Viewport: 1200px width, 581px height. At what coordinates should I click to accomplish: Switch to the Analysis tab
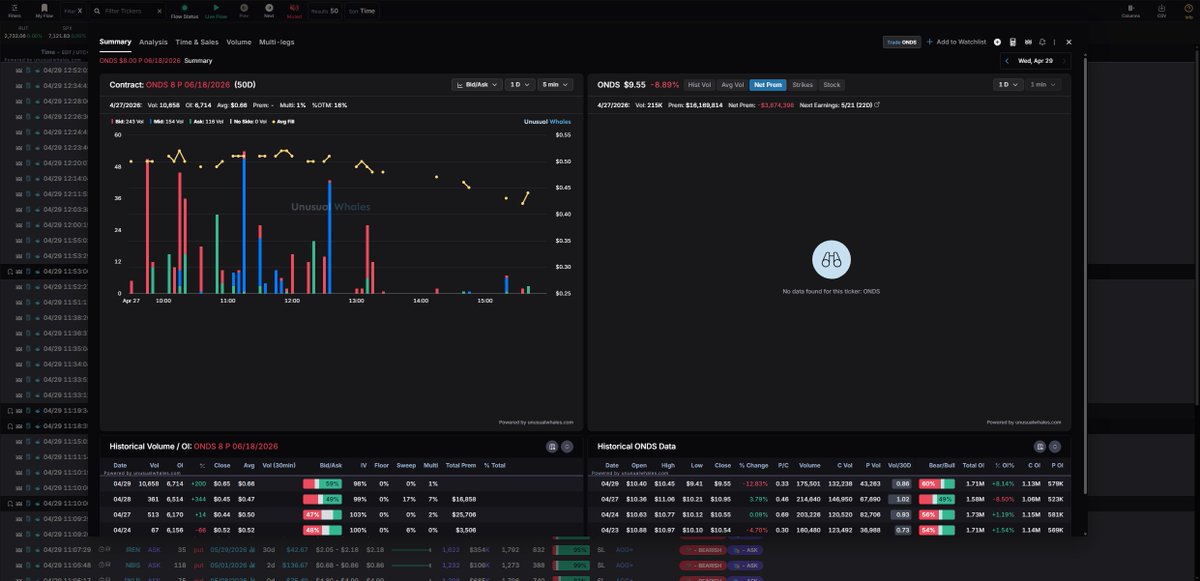[153, 42]
